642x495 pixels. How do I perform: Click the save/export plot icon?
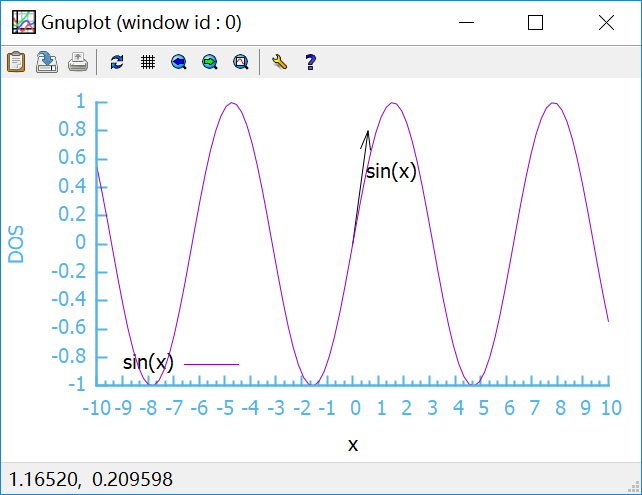[x=47, y=62]
